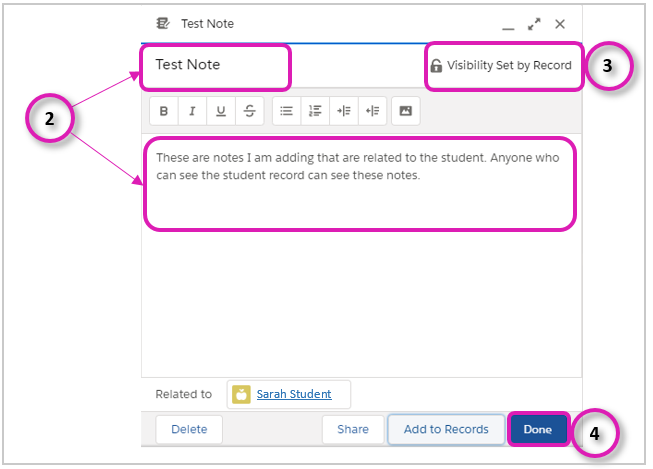Click Add to Records button
653x469 pixels.
coord(446,429)
